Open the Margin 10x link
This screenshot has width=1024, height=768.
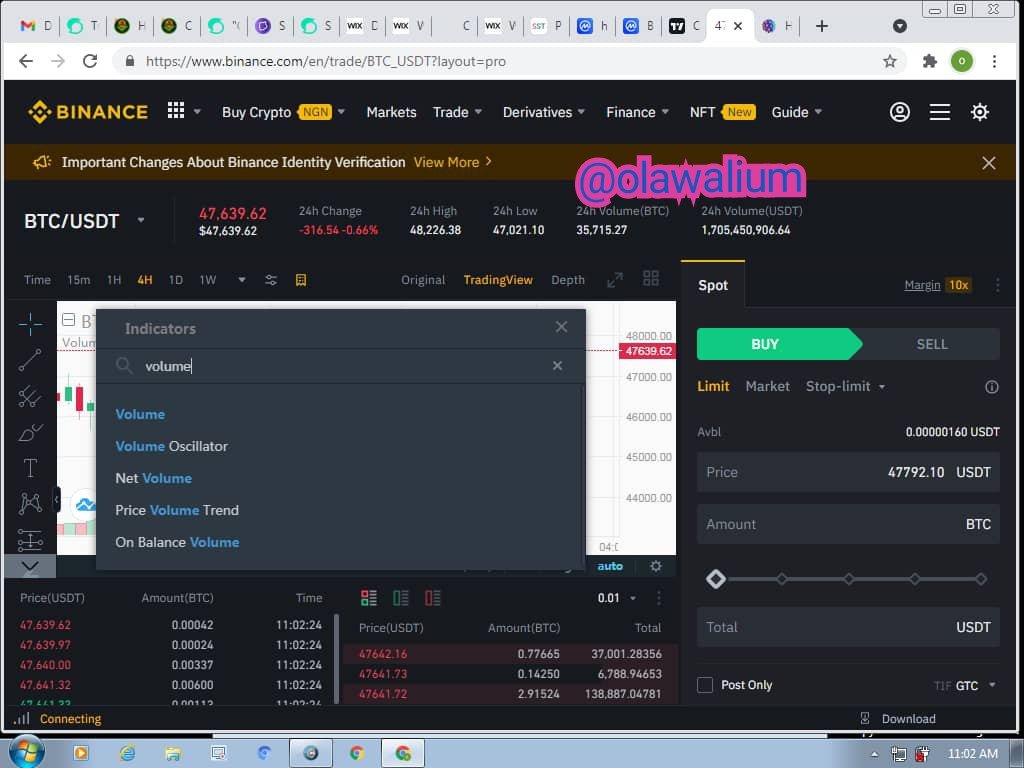coord(938,285)
